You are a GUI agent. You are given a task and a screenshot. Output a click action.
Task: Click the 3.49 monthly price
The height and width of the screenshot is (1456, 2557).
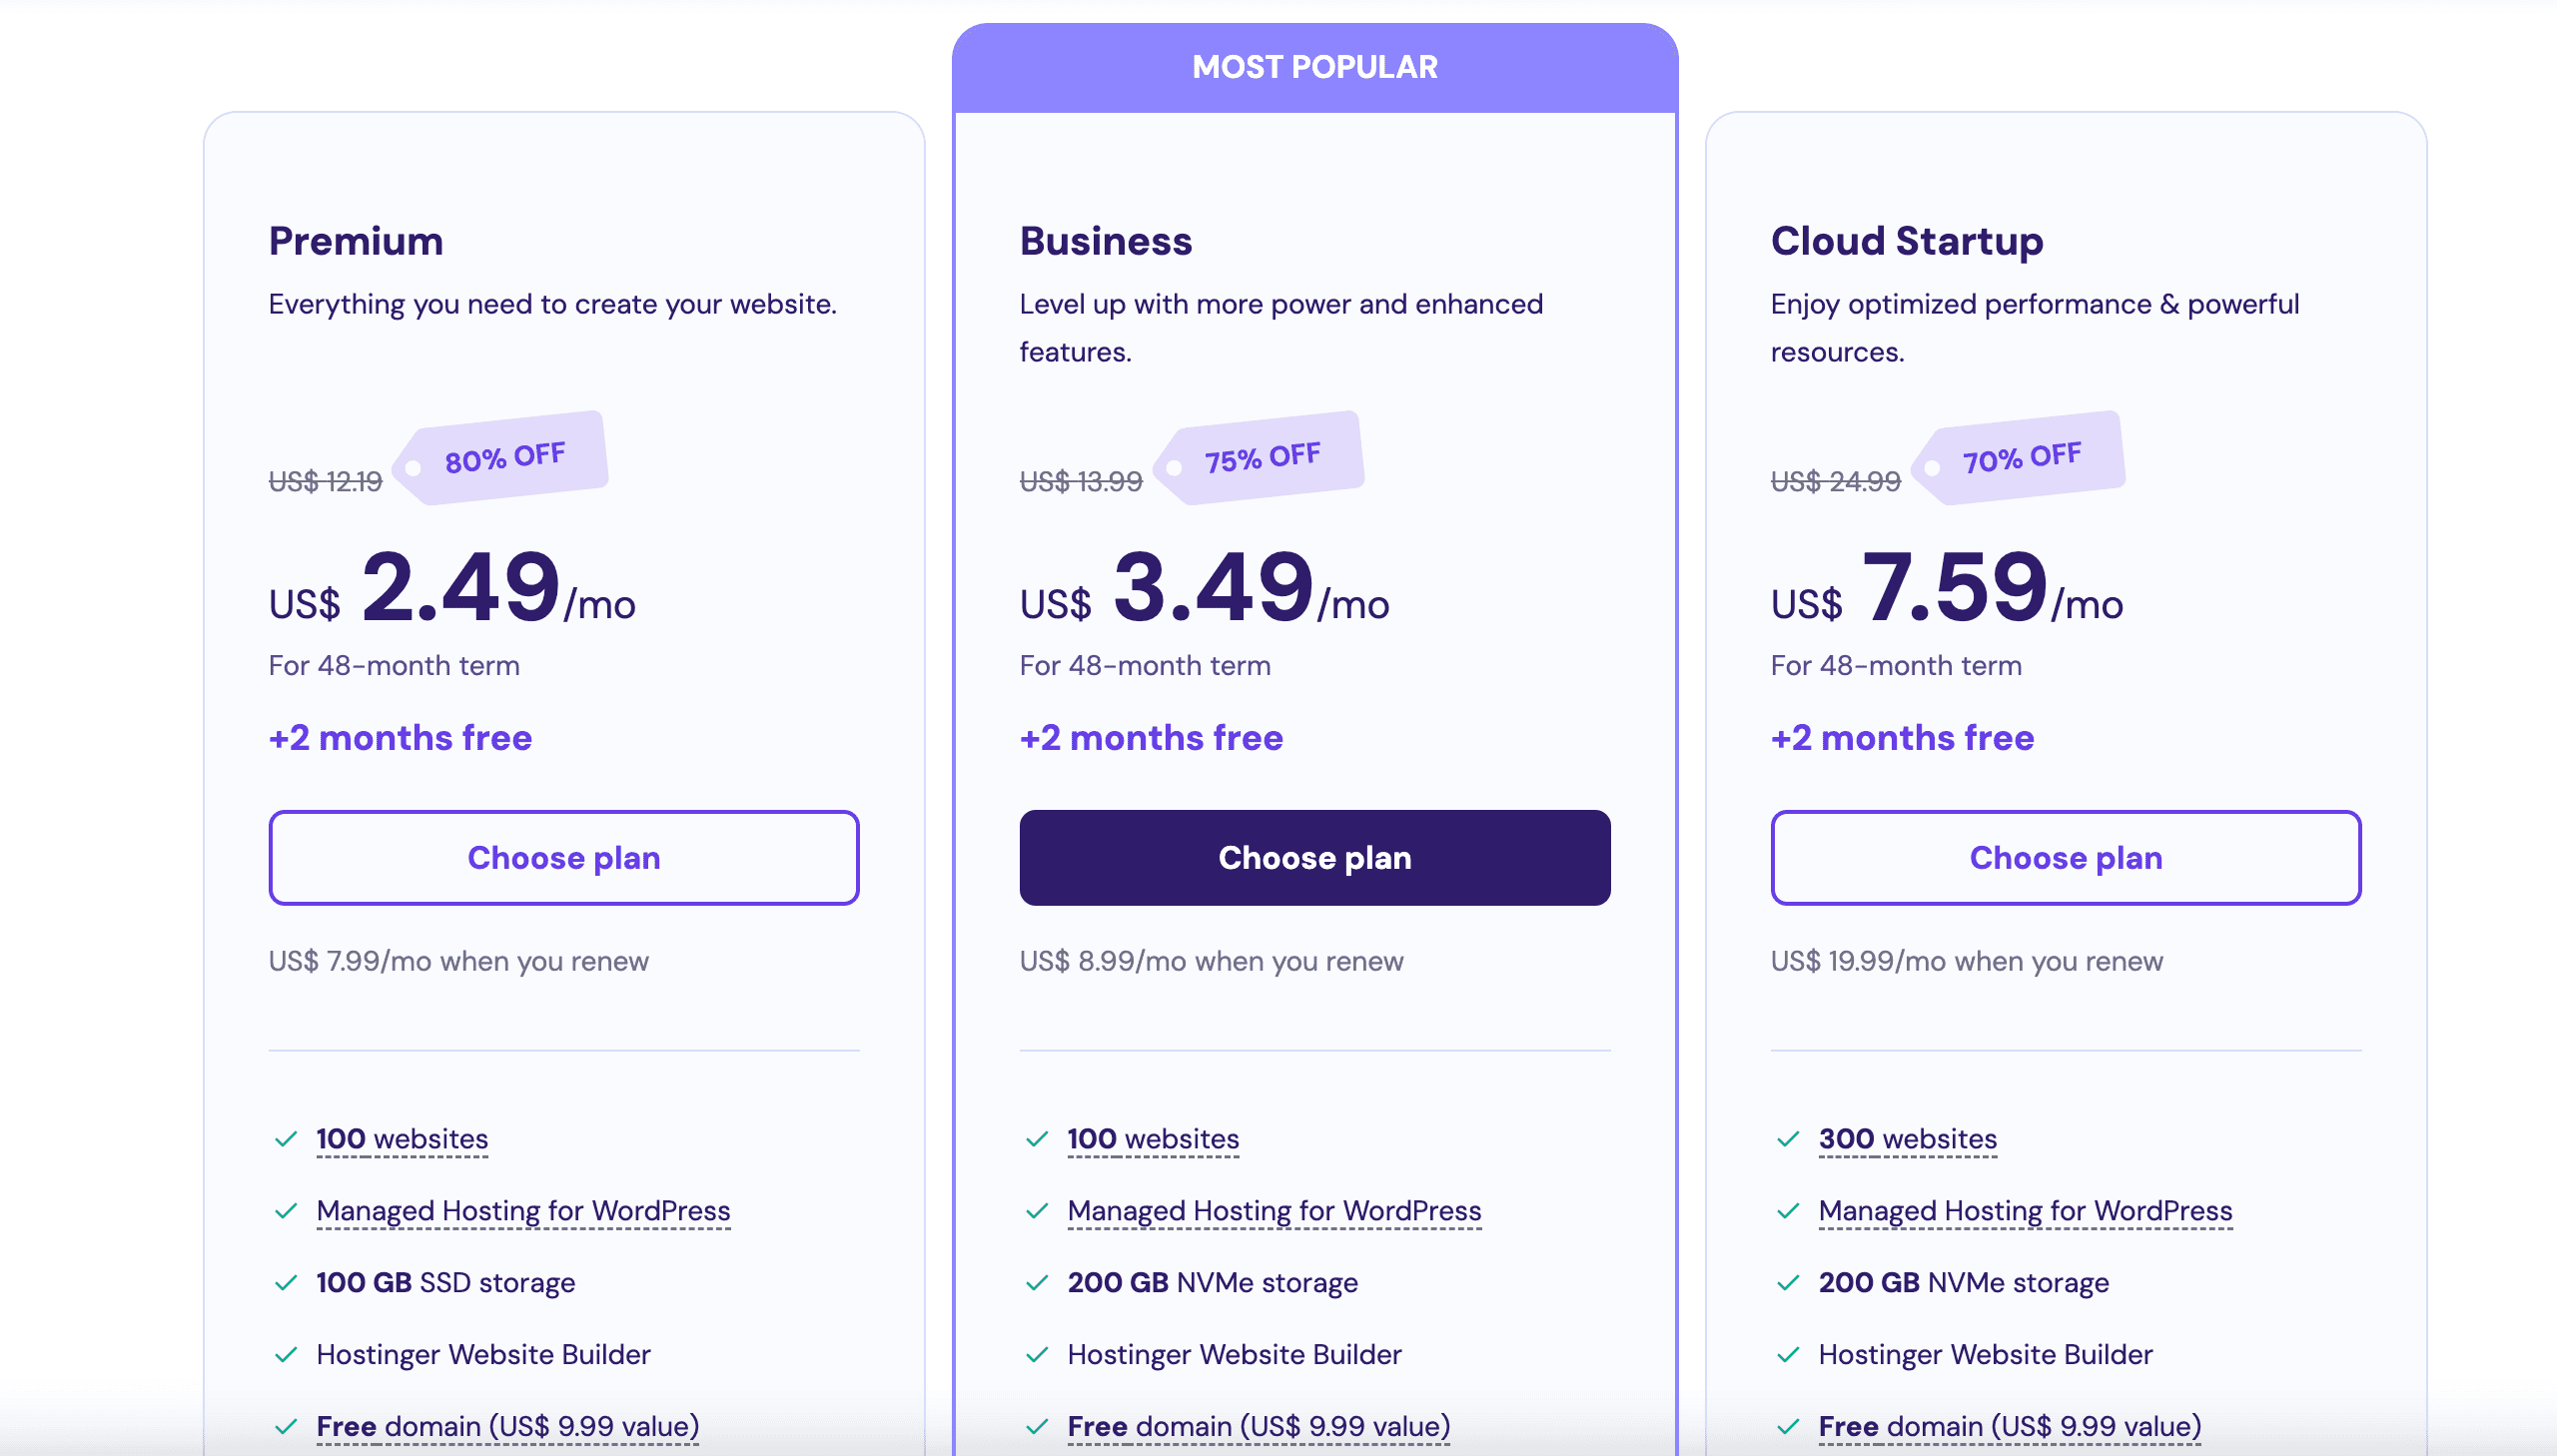[x=1213, y=587]
